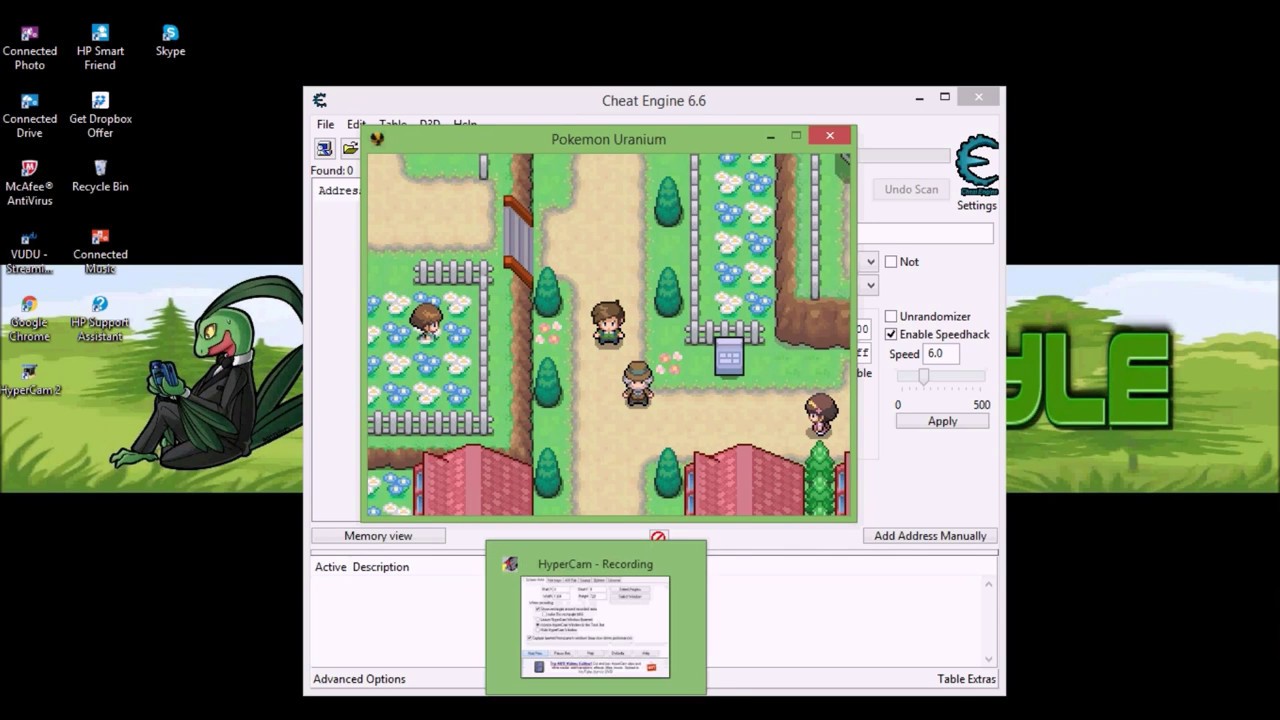The image size is (1280, 720).
Task: Click the HyperCam recording window thumbnail
Action: click(x=595, y=628)
